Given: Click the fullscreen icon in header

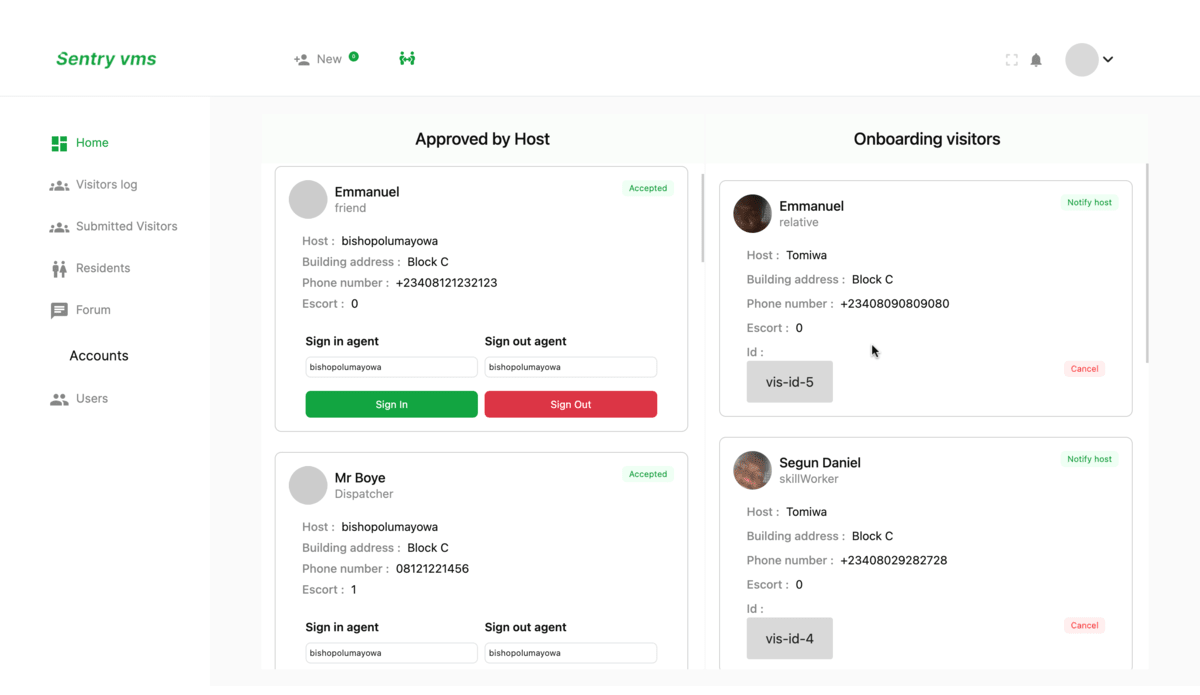Looking at the screenshot, I should point(1011,60).
